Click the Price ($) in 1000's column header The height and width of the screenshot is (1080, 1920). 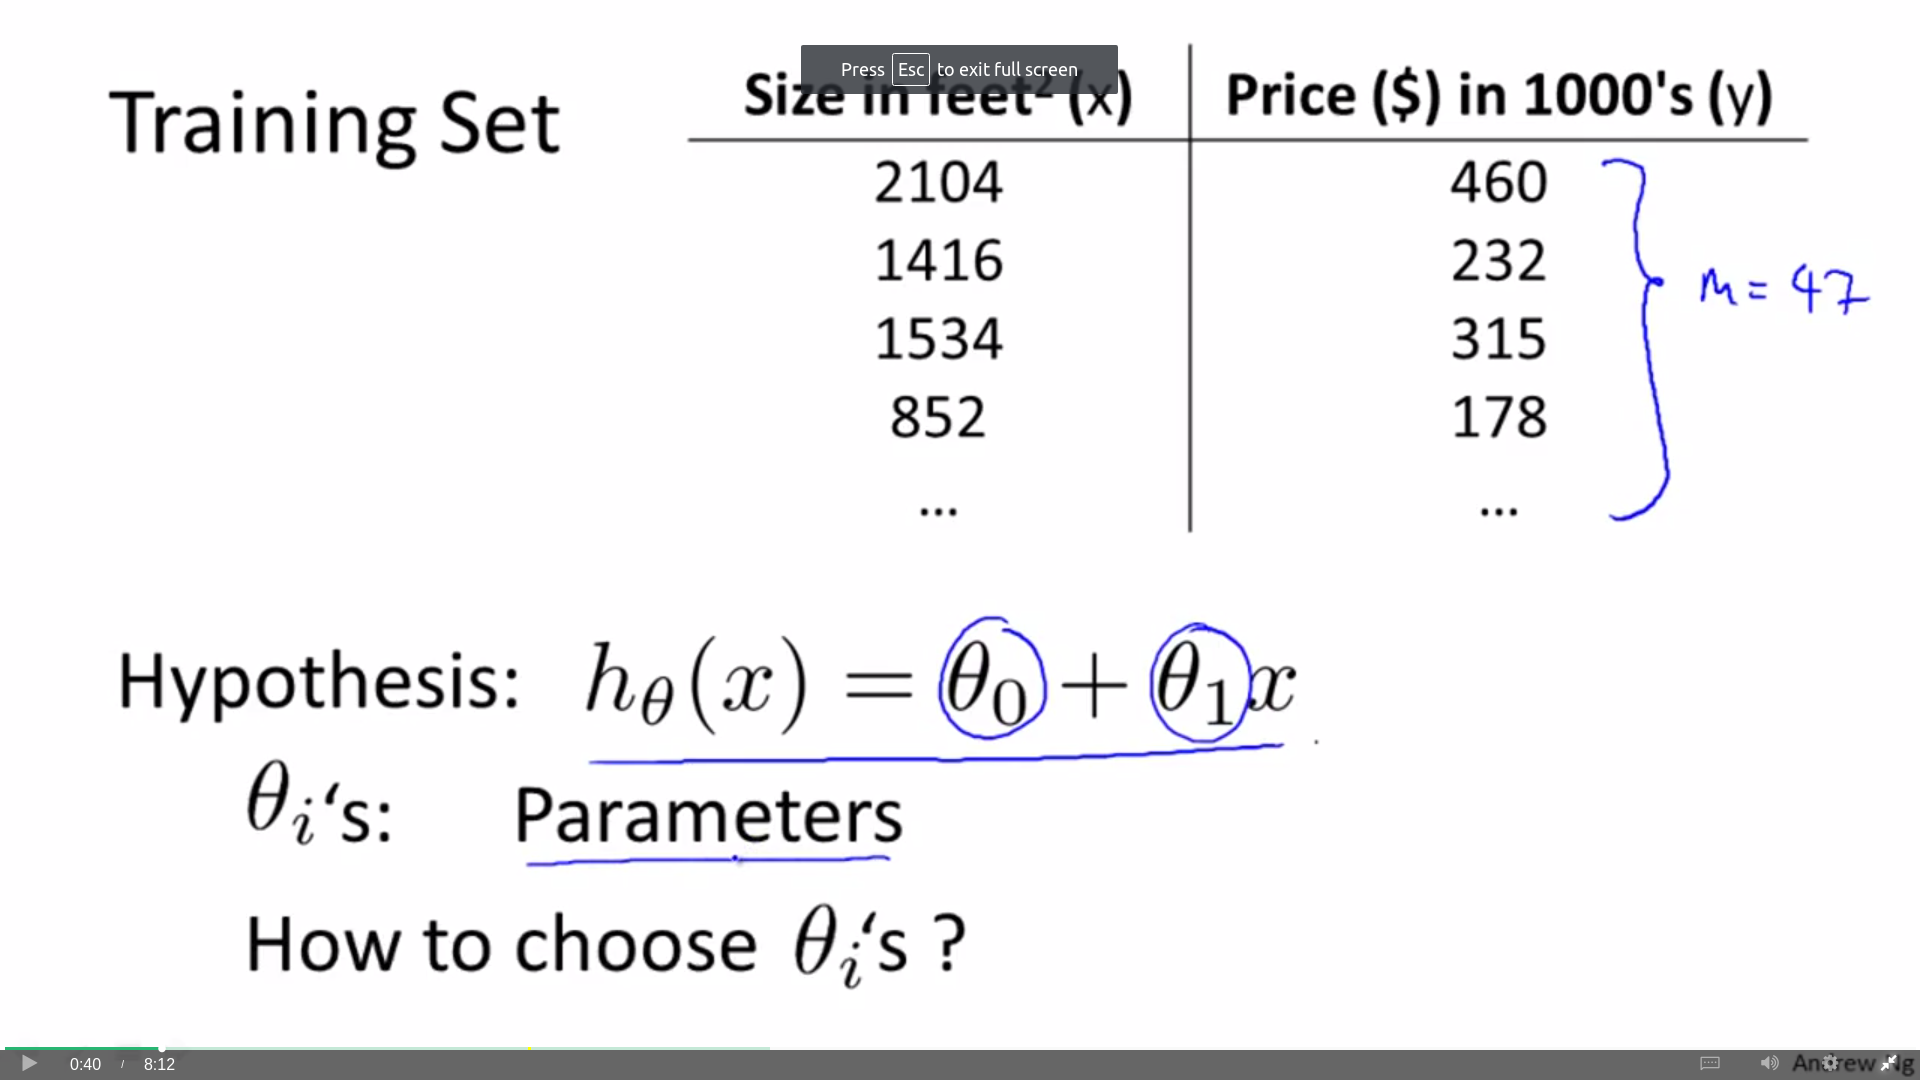1499,96
